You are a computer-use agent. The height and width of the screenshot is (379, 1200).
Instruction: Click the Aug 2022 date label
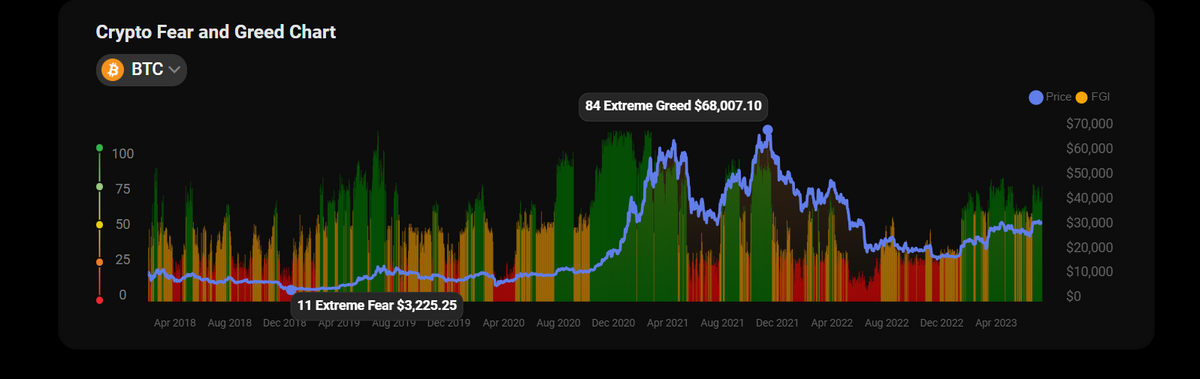point(886,323)
